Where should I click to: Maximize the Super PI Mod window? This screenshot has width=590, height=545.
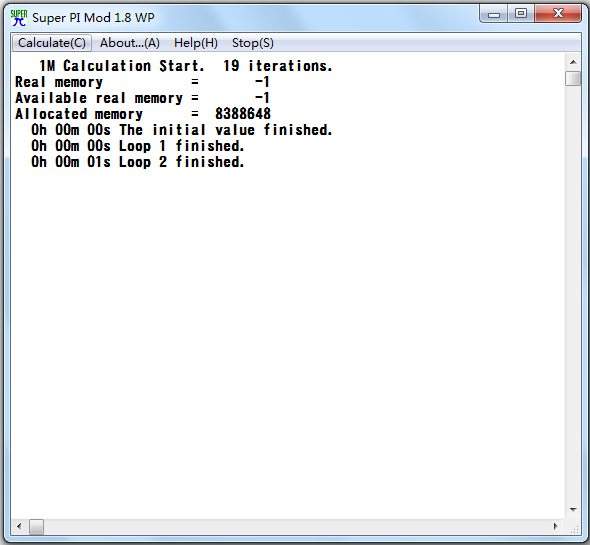coord(521,14)
